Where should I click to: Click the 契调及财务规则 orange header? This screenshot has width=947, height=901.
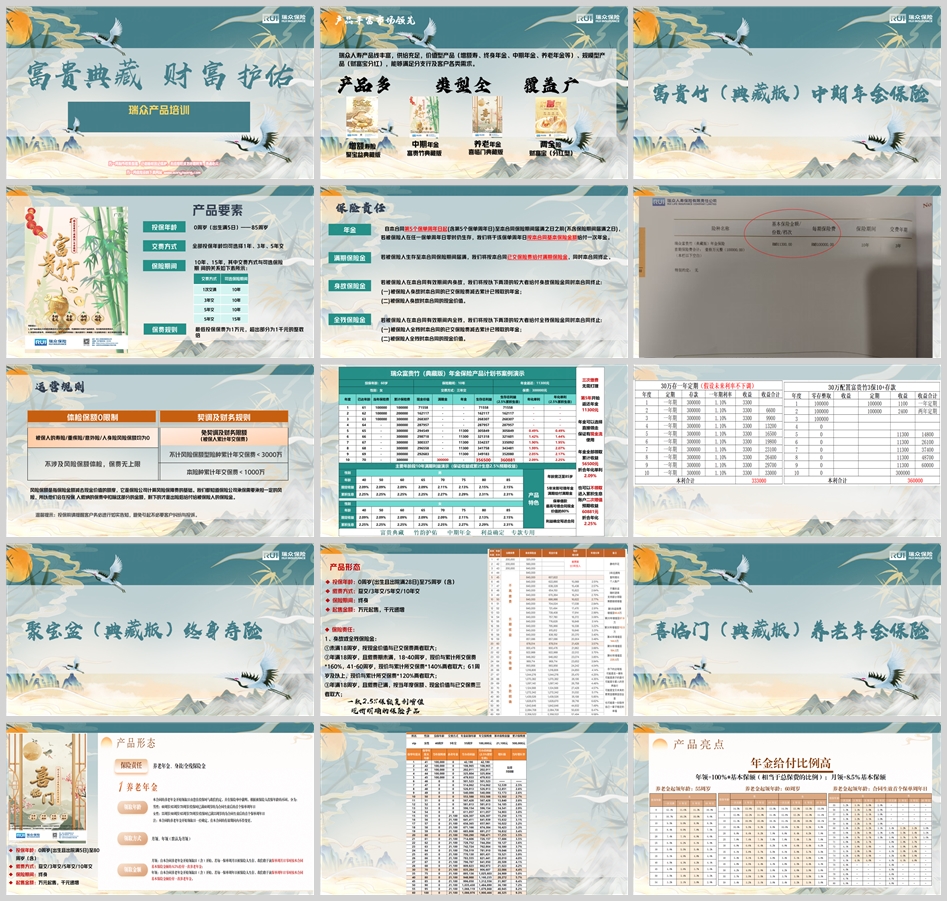[223, 417]
